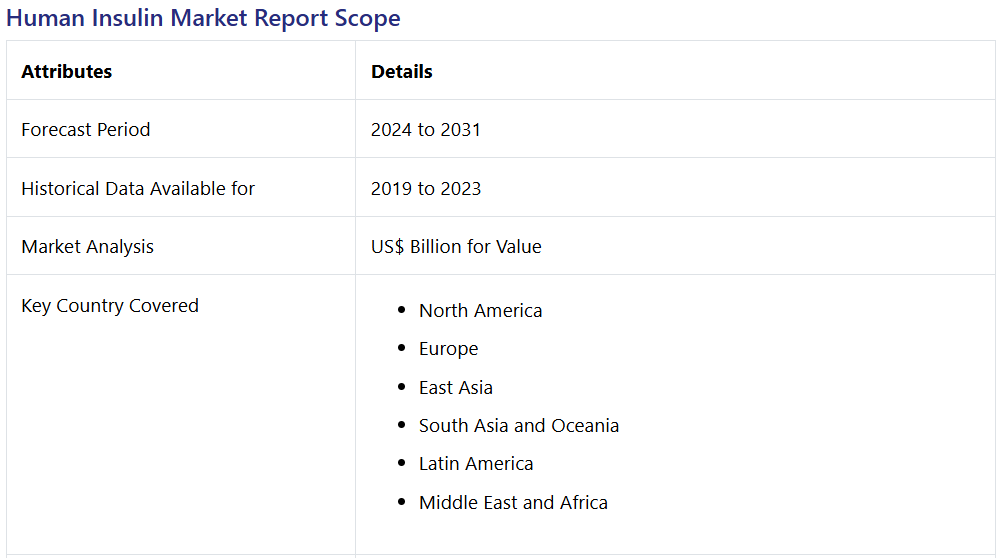
Task: Click the US$ Billion for Value text
Action: [x=456, y=246]
